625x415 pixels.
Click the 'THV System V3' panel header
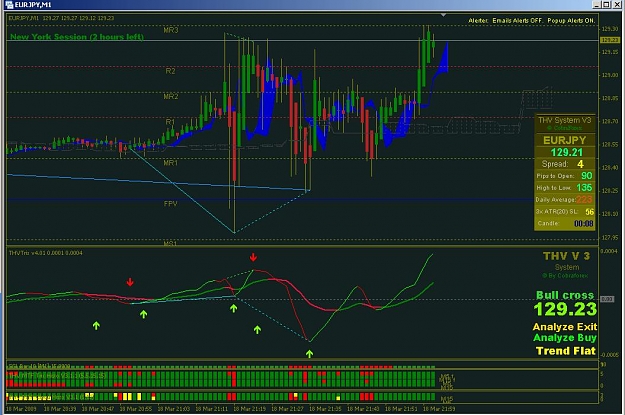pos(564,120)
